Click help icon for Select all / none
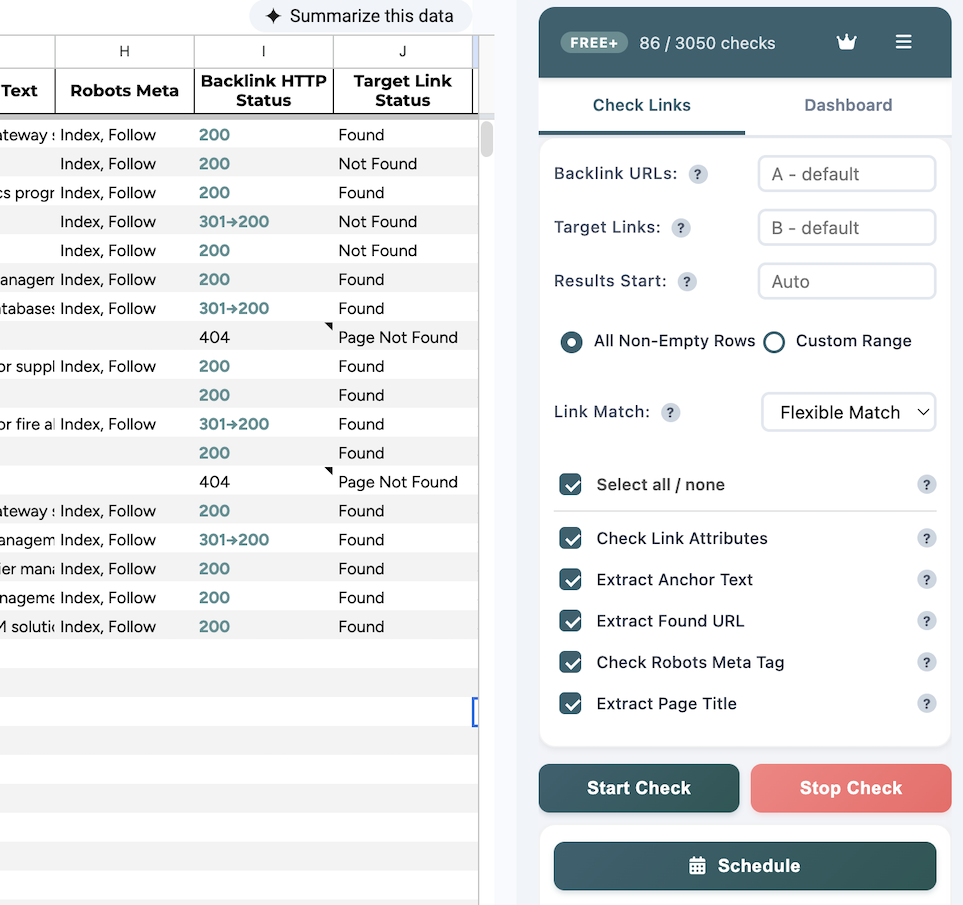Viewport: 963px width, 905px height. click(926, 484)
